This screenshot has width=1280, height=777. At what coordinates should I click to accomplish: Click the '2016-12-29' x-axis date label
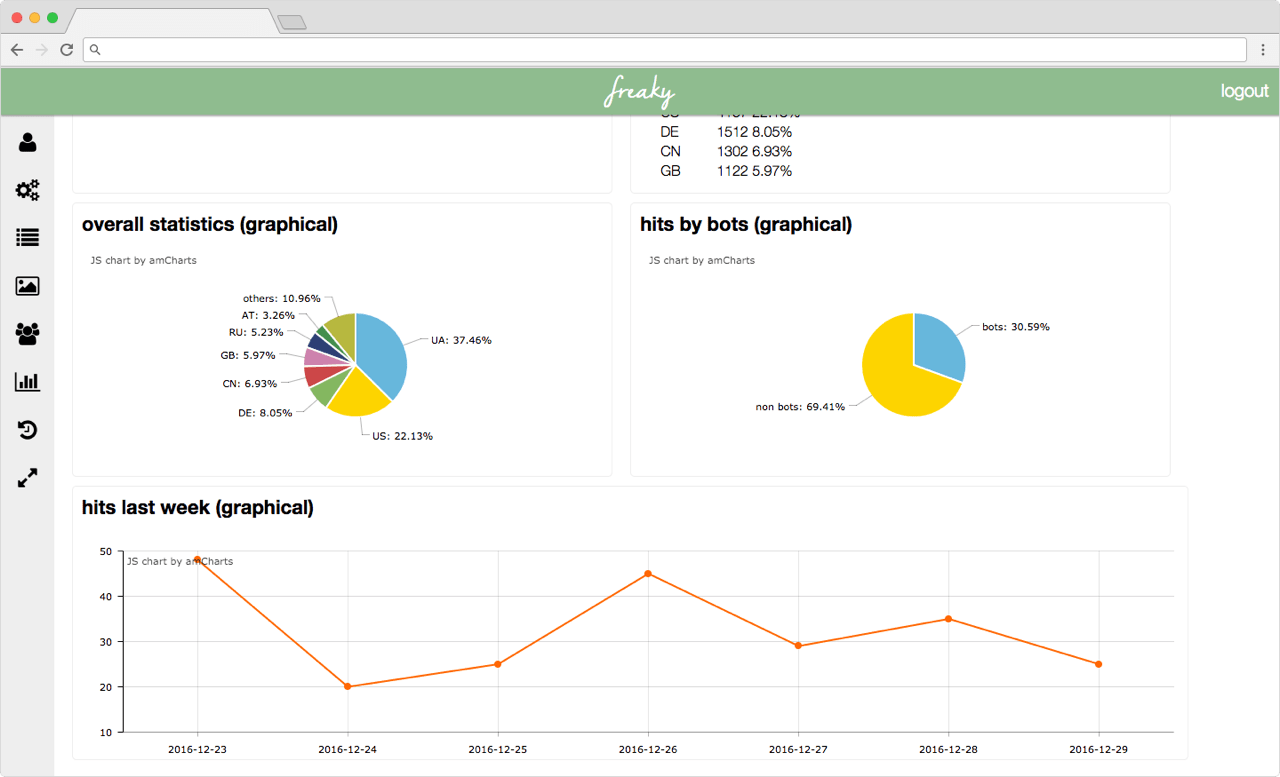pyautogui.click(x=1098, y=749)
